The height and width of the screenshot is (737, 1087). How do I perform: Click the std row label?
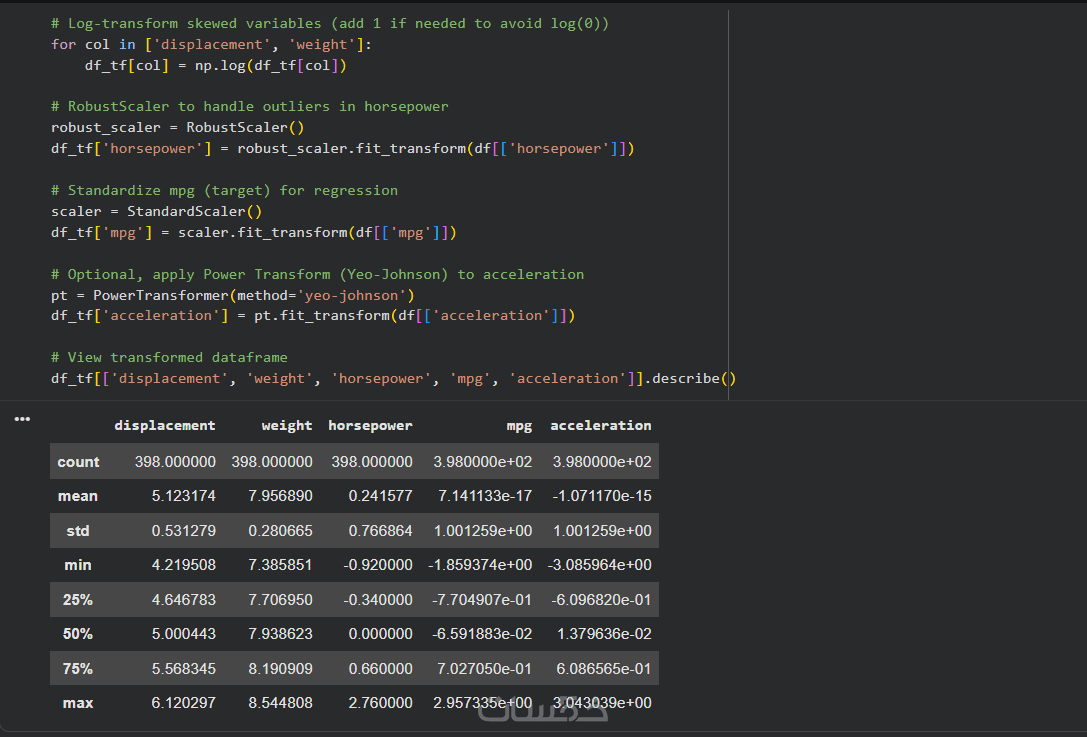coord(78,530)
